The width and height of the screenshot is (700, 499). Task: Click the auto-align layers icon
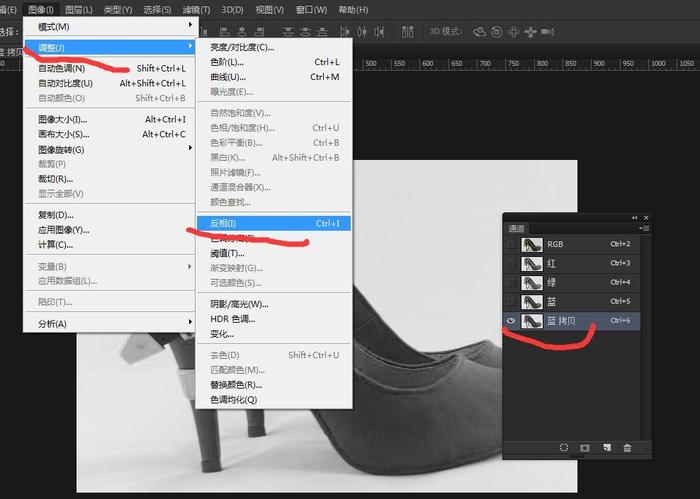pyautogui.click(x=407, y=32)
